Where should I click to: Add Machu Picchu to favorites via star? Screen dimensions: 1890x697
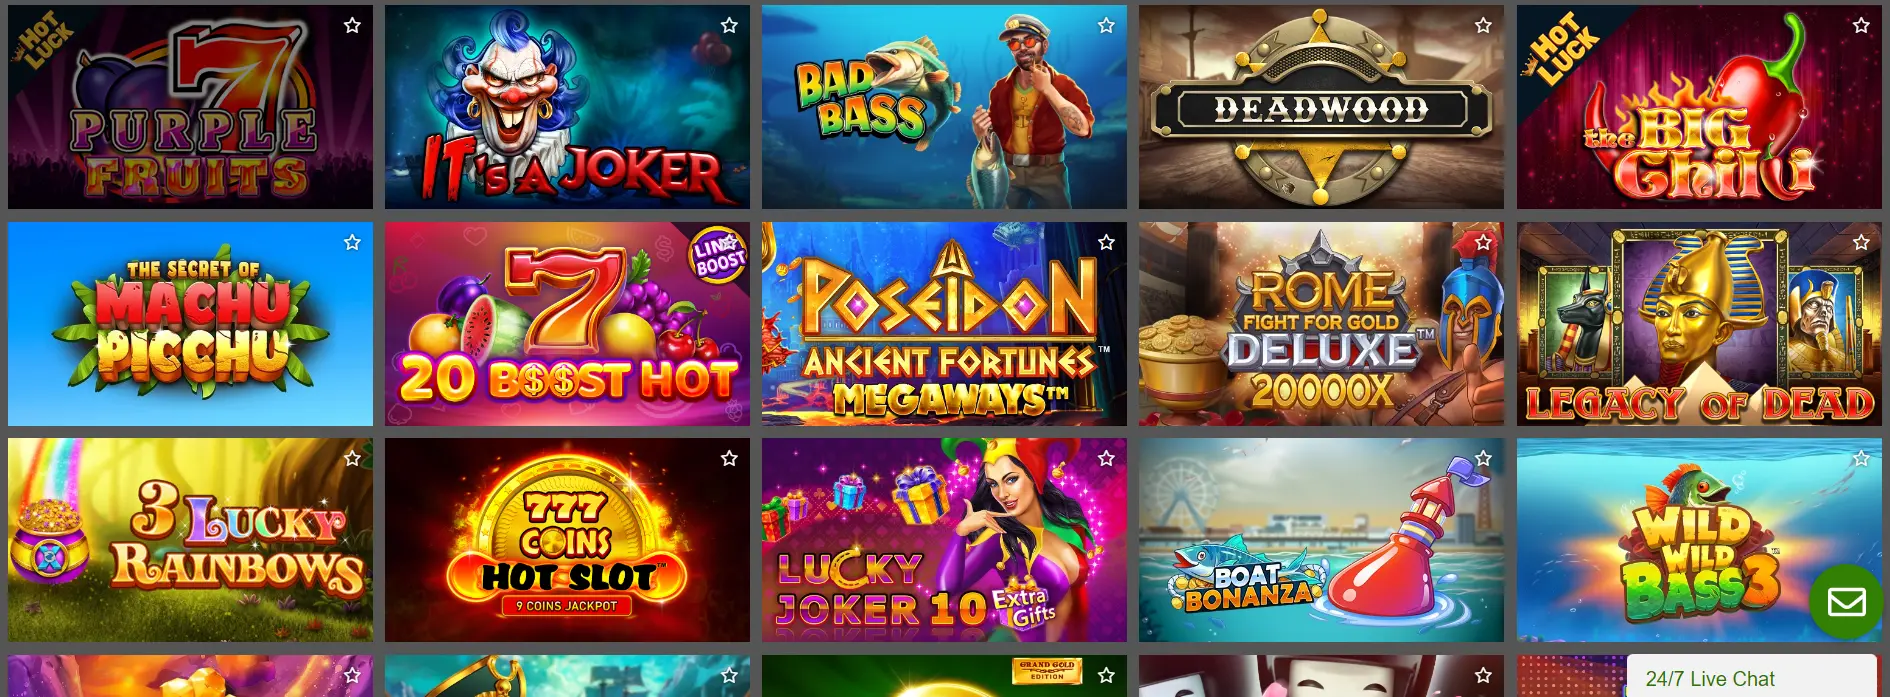(x=352, y=242)
